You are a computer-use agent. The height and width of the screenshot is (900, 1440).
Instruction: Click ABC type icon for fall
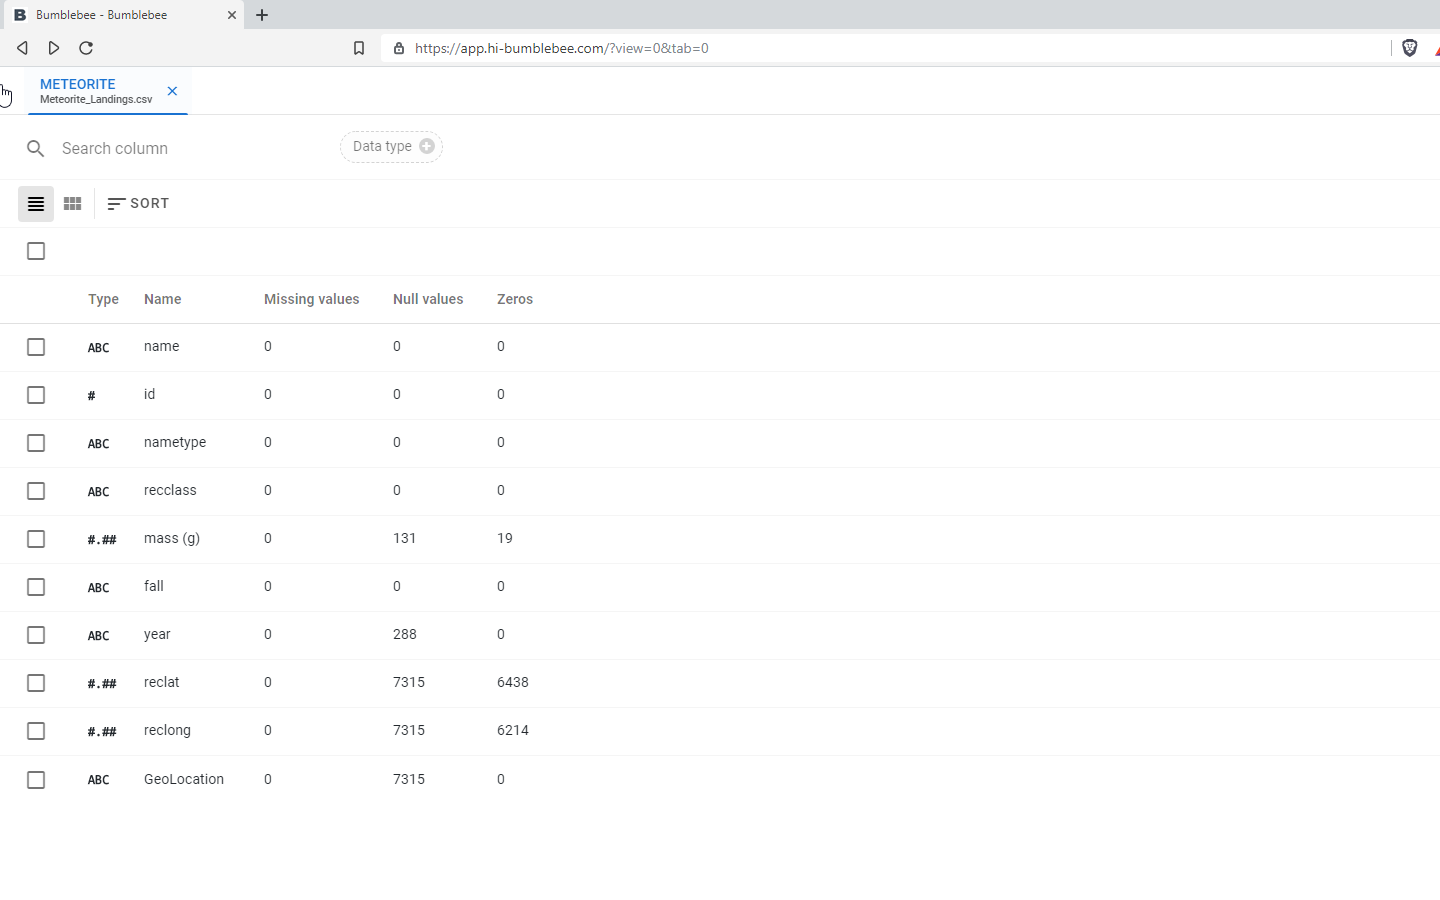(98, 588)
